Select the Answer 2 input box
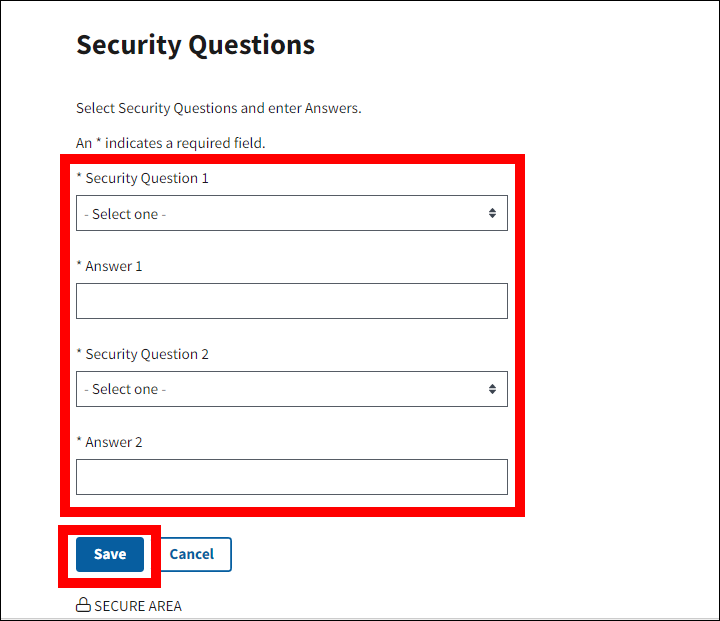The image size is (720, 621). (x=291, y=477)
